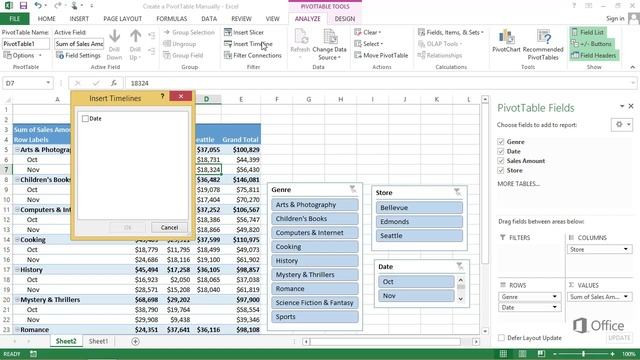
Task: Open Genre dropdown in Rows area
Action: tap(555, 297)
